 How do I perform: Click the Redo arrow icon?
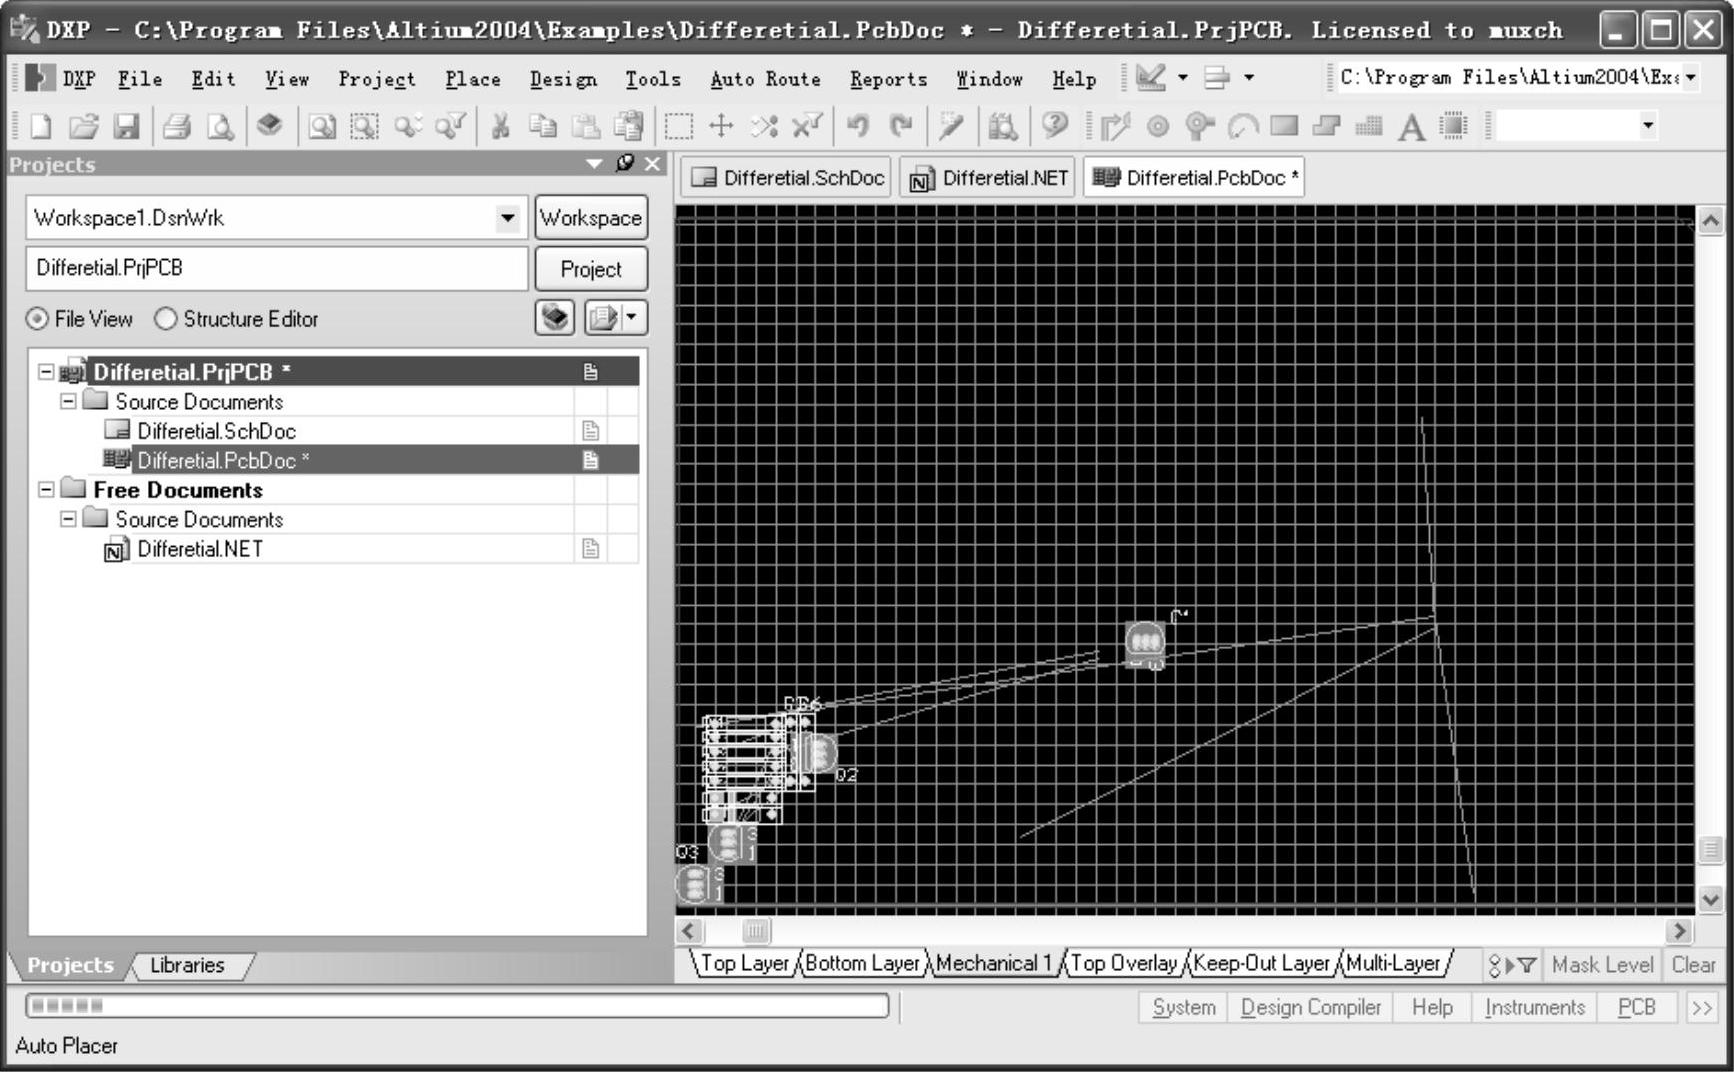click(x=900, y=126)
